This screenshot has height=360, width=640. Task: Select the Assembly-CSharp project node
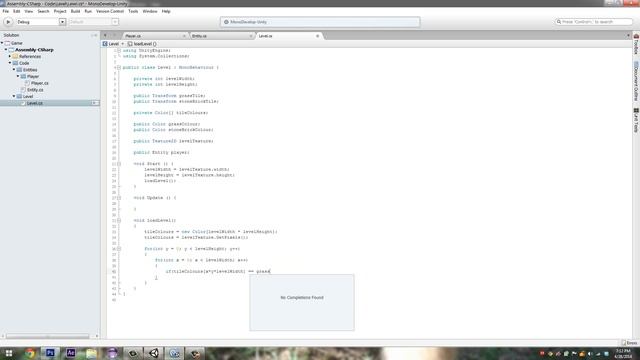click(34, 50)
